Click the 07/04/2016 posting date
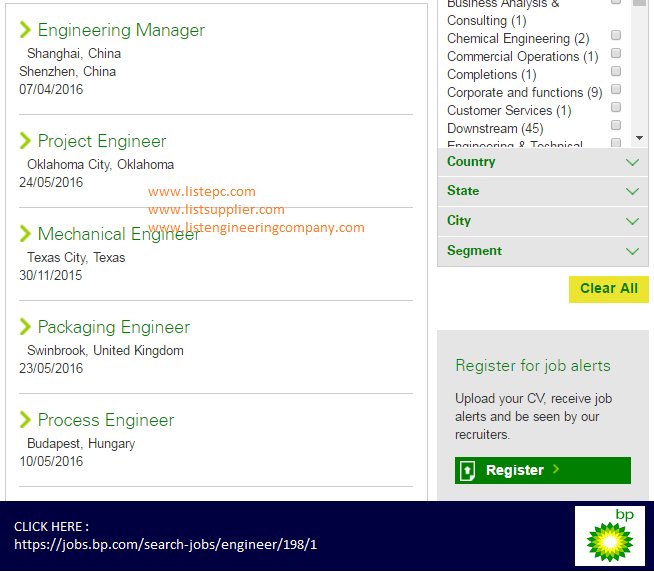The width and height of the screenshot is (654, 572). (x=51, y=90)
